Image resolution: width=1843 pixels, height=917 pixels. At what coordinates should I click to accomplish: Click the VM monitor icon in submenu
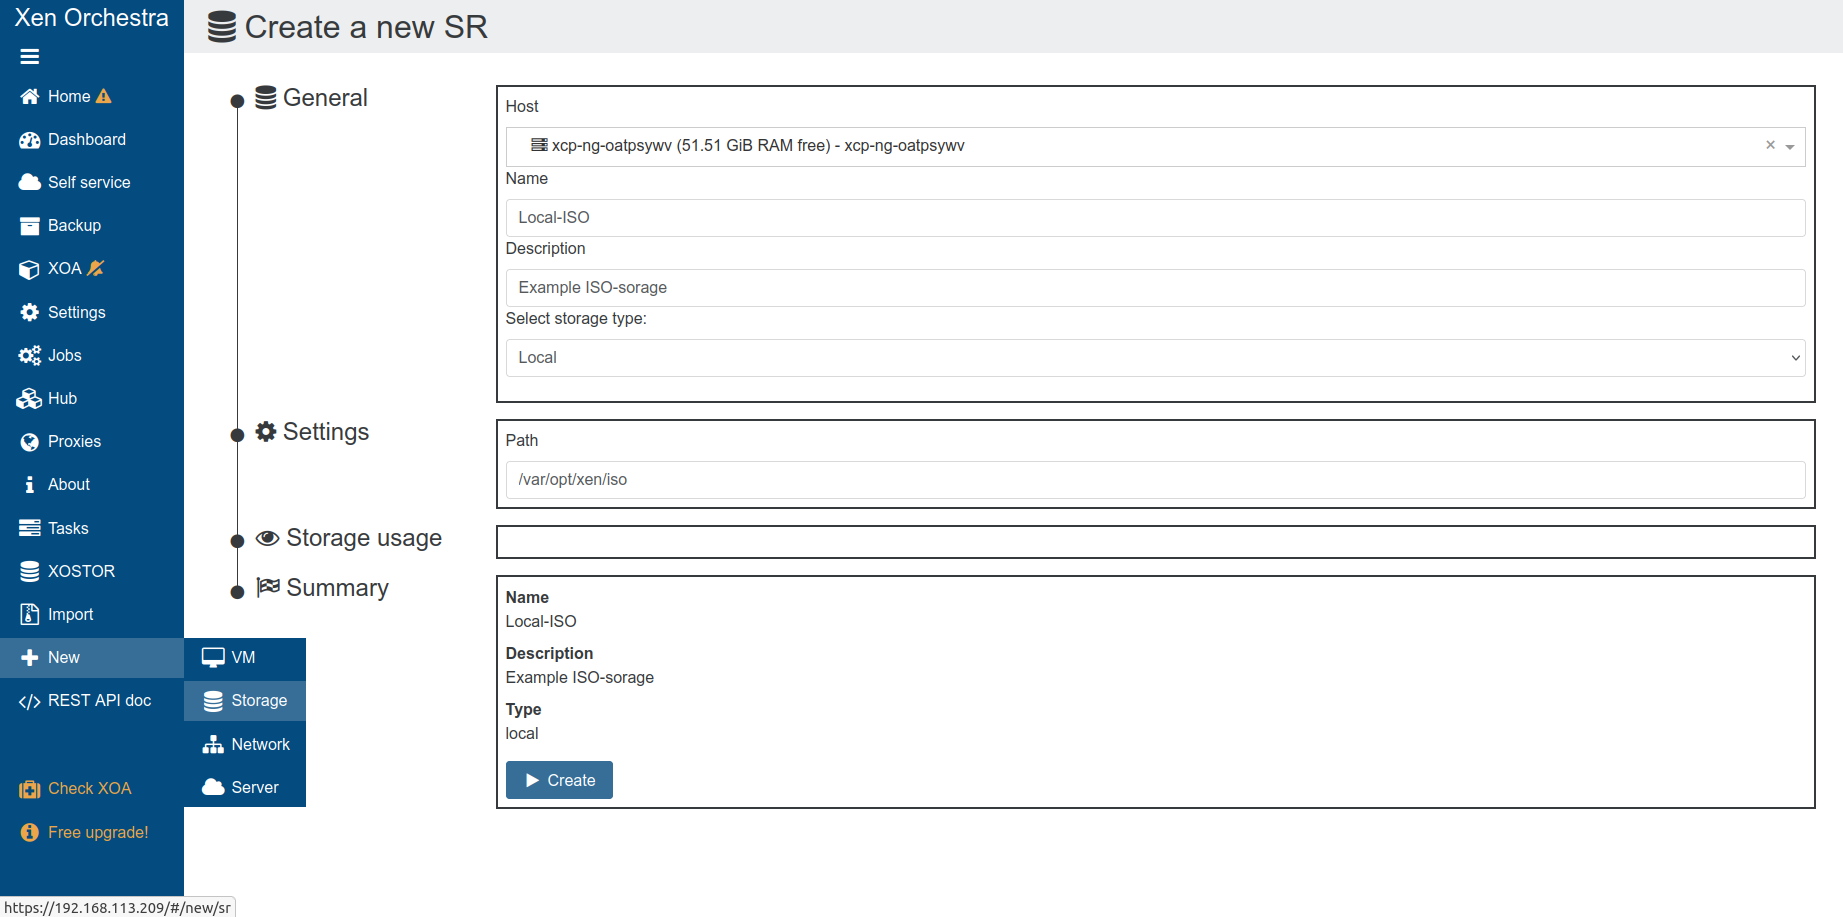(x=213, y=658)
